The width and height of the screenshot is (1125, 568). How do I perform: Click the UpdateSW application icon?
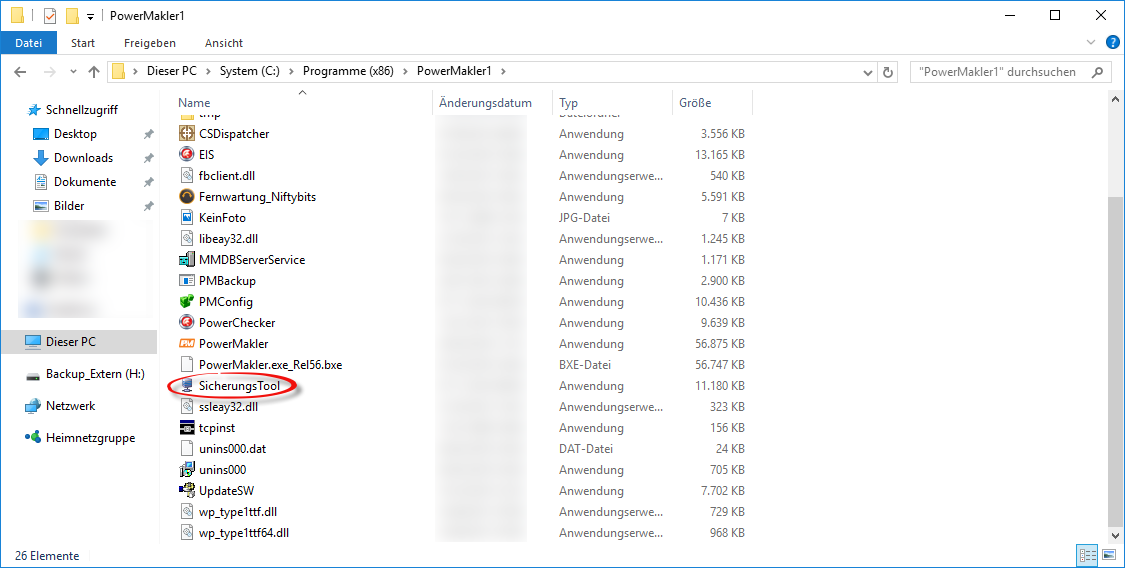click(187, 491)
